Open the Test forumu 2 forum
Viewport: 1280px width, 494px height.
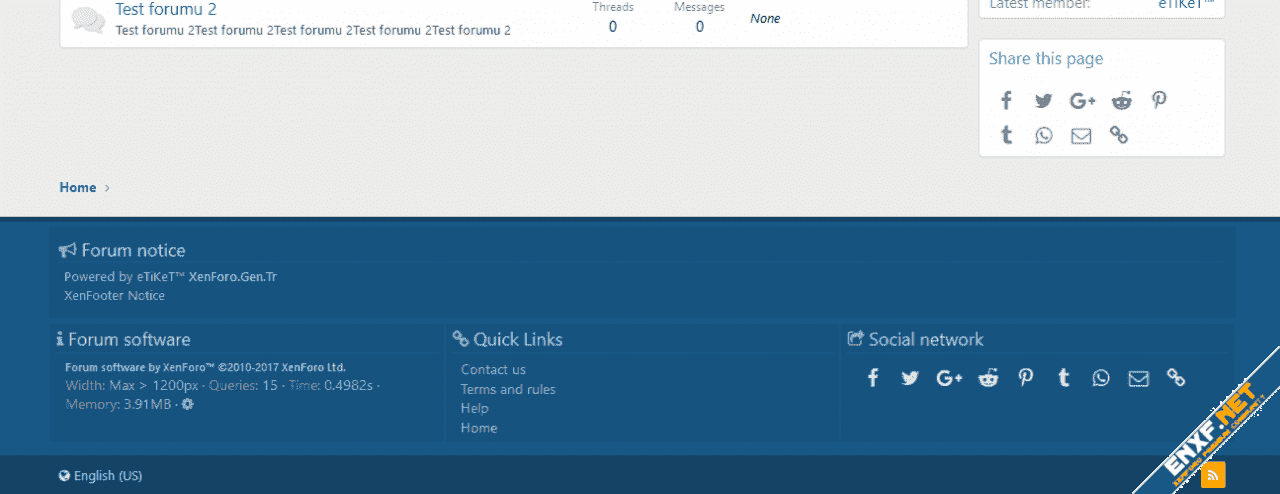166,10
